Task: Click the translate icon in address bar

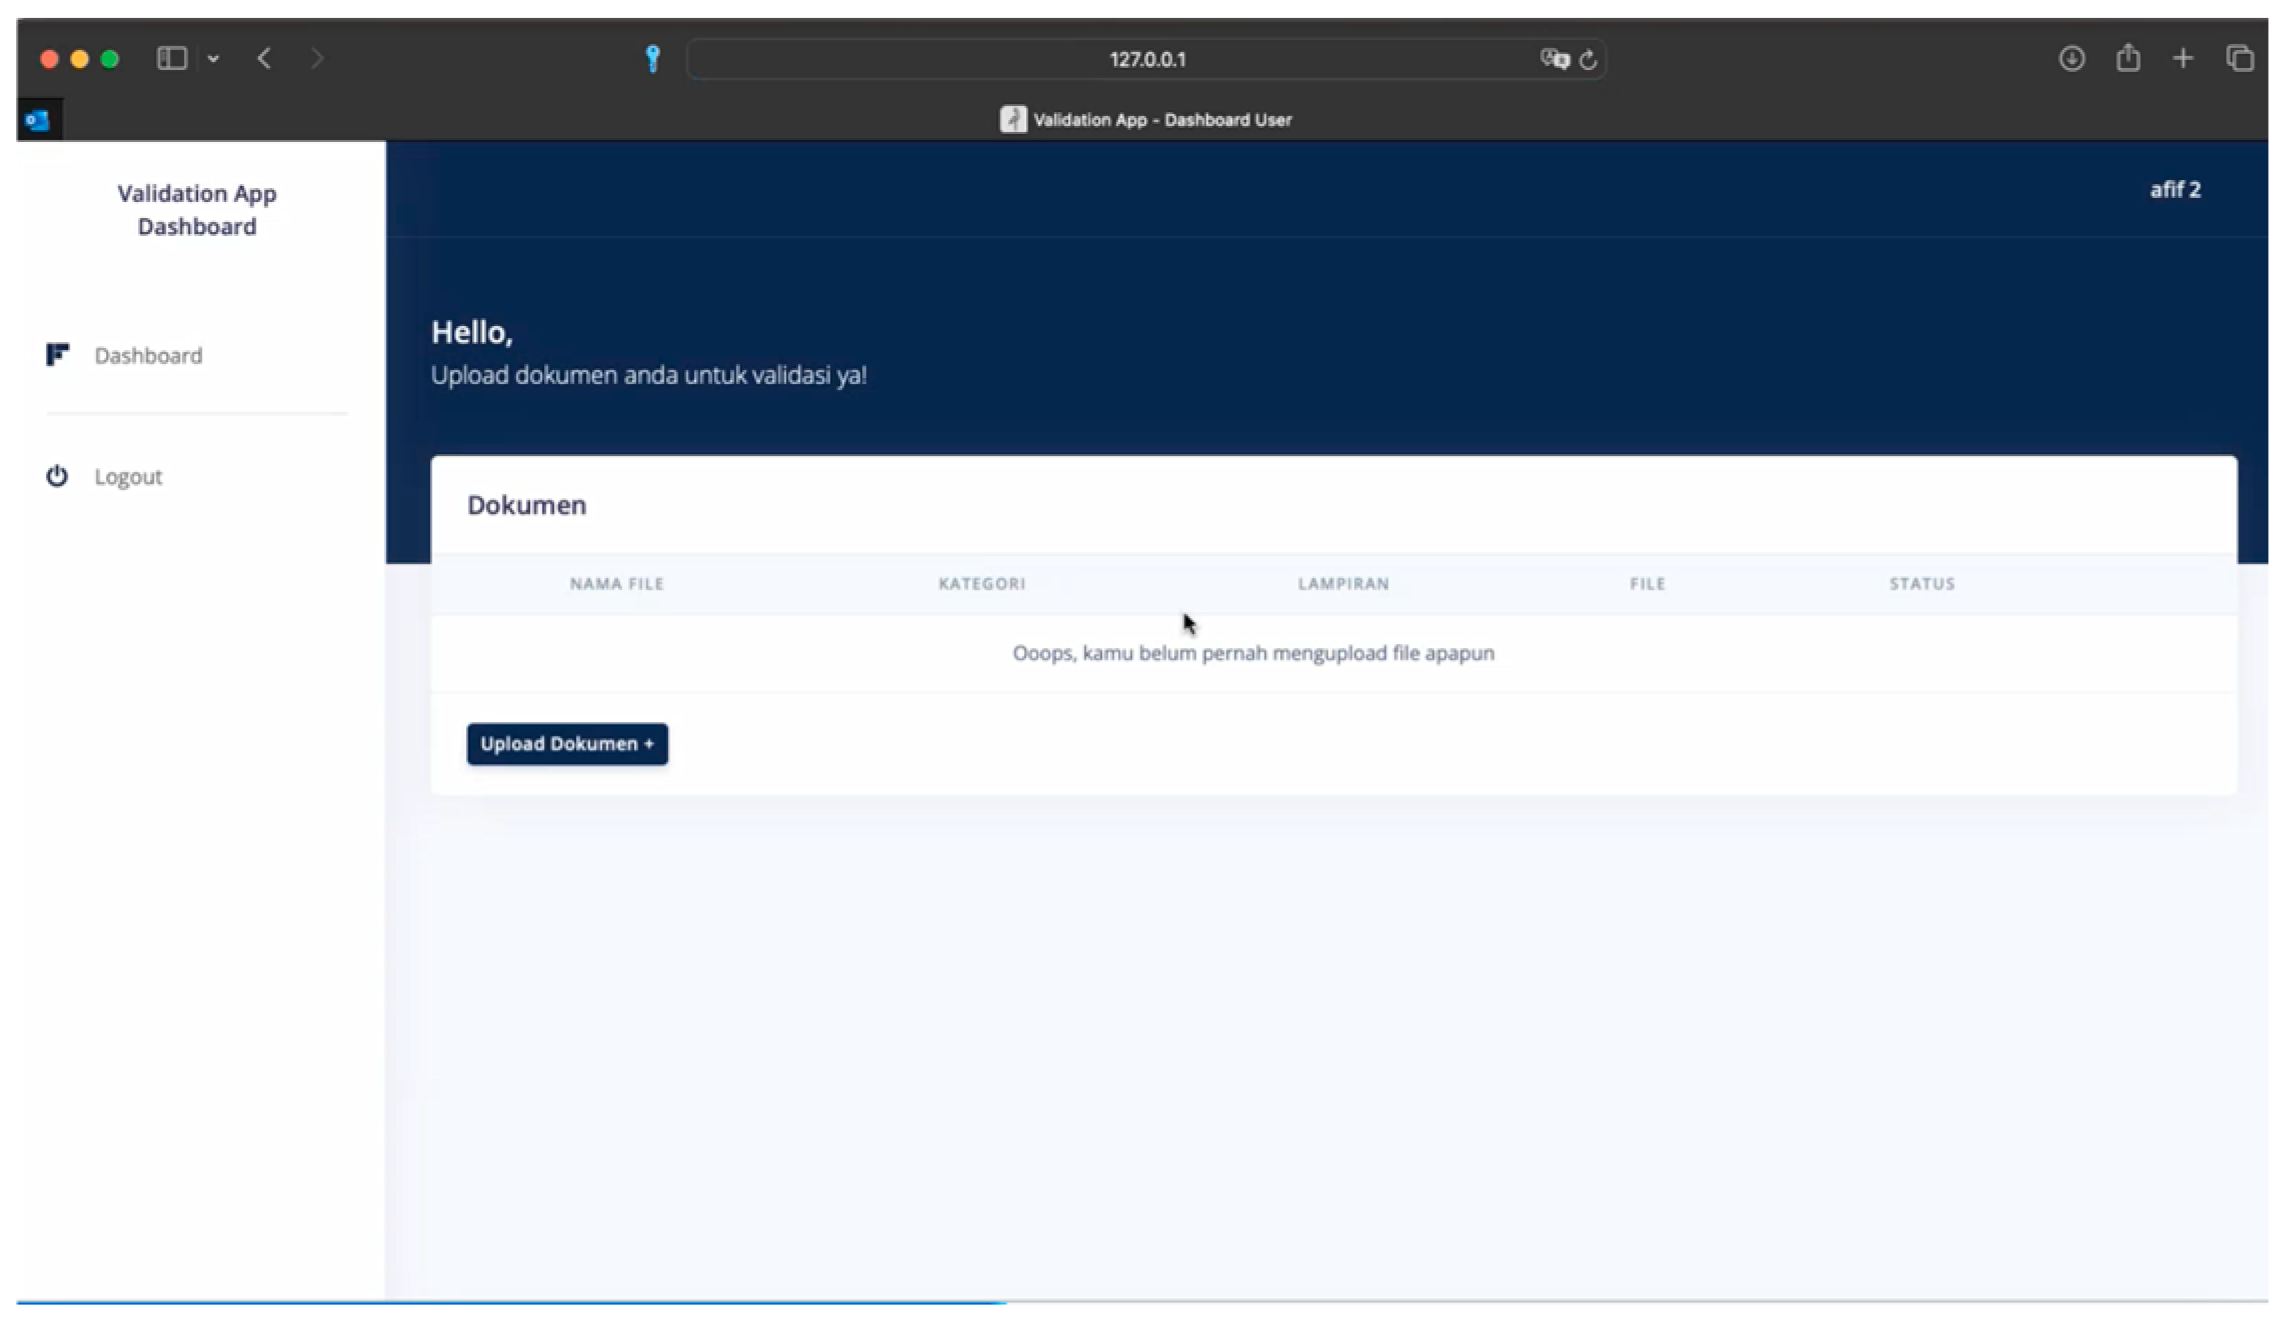Action: (x=1553, y=59)
